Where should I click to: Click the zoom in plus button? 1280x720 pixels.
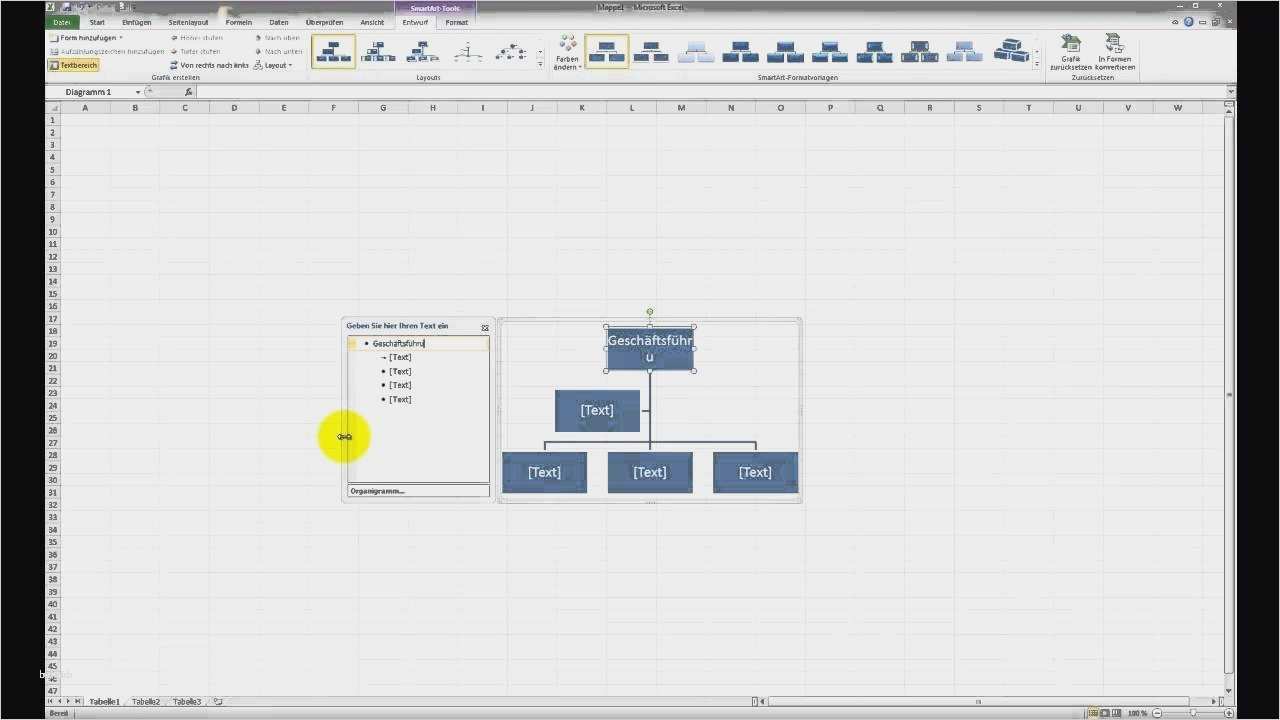pos(1231,713)
